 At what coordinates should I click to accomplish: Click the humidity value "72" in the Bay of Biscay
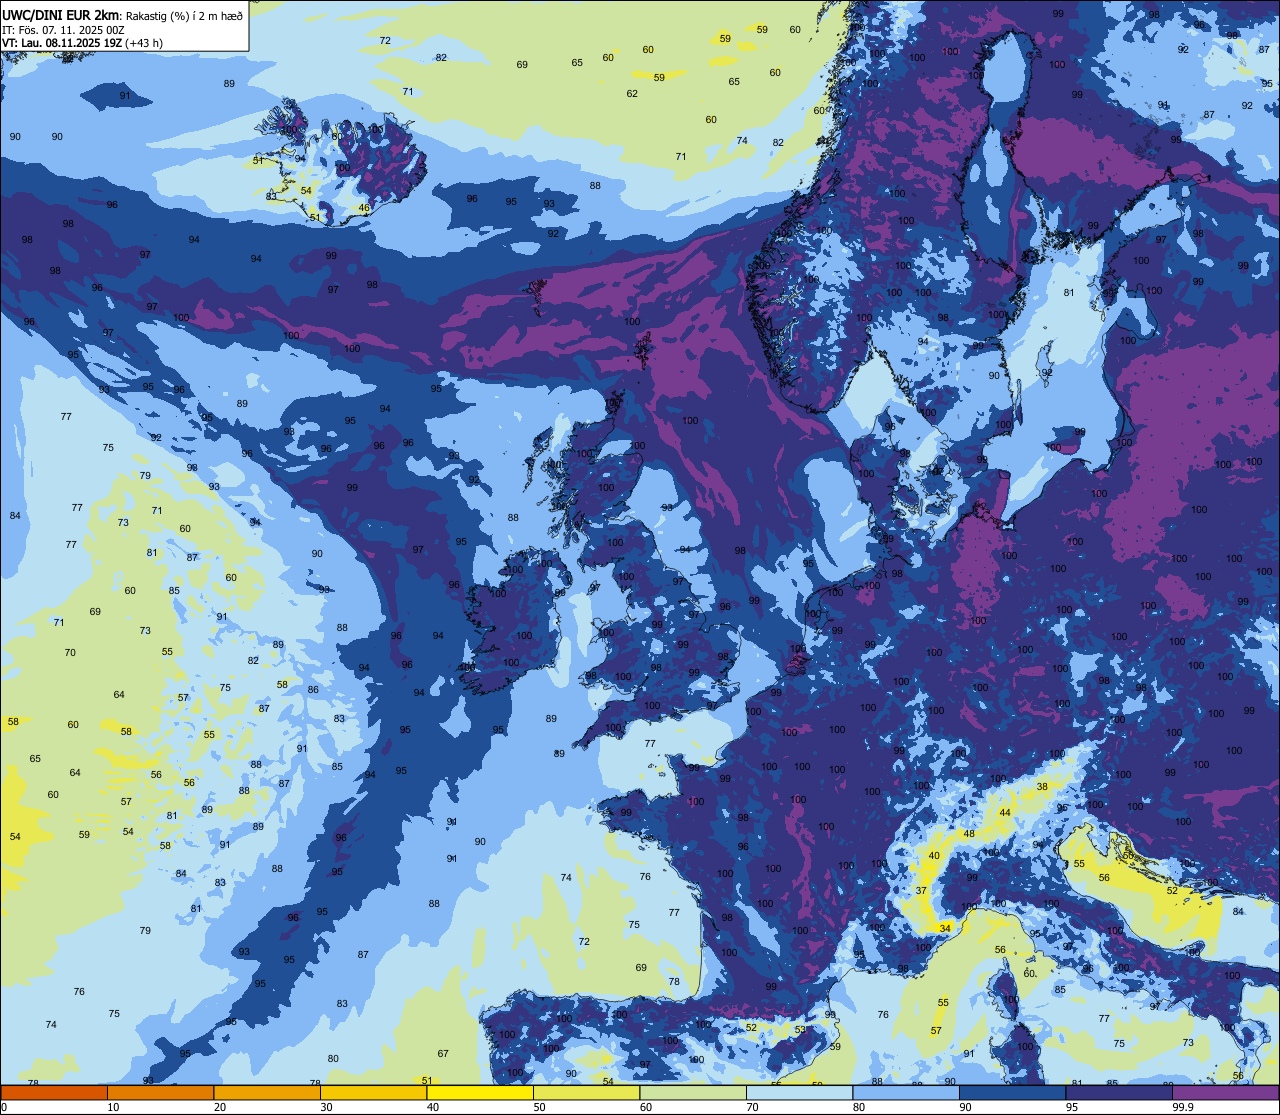click(x=584, y=941)
